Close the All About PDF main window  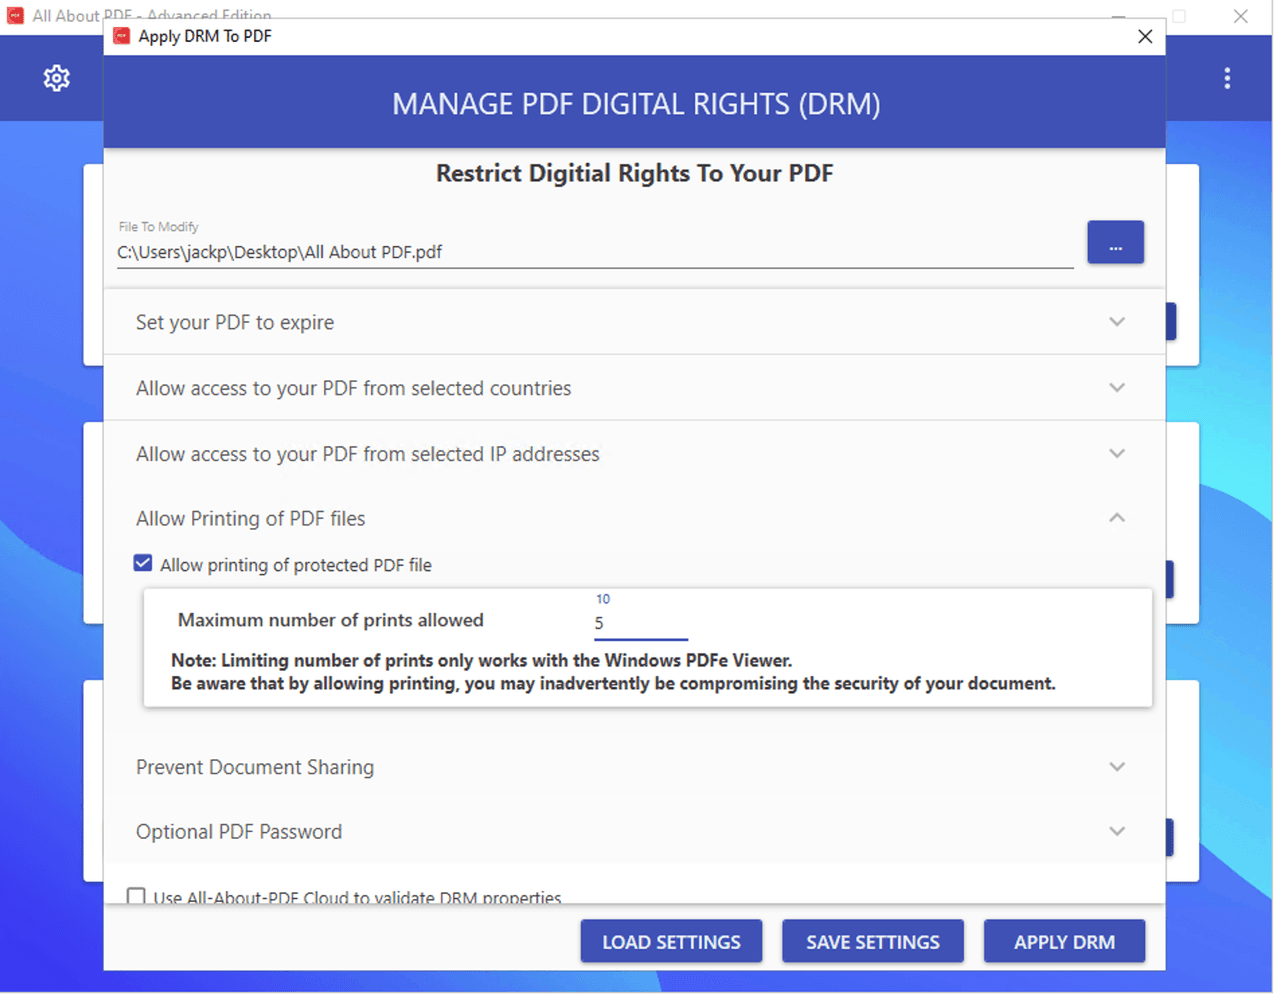[1240, 16]
